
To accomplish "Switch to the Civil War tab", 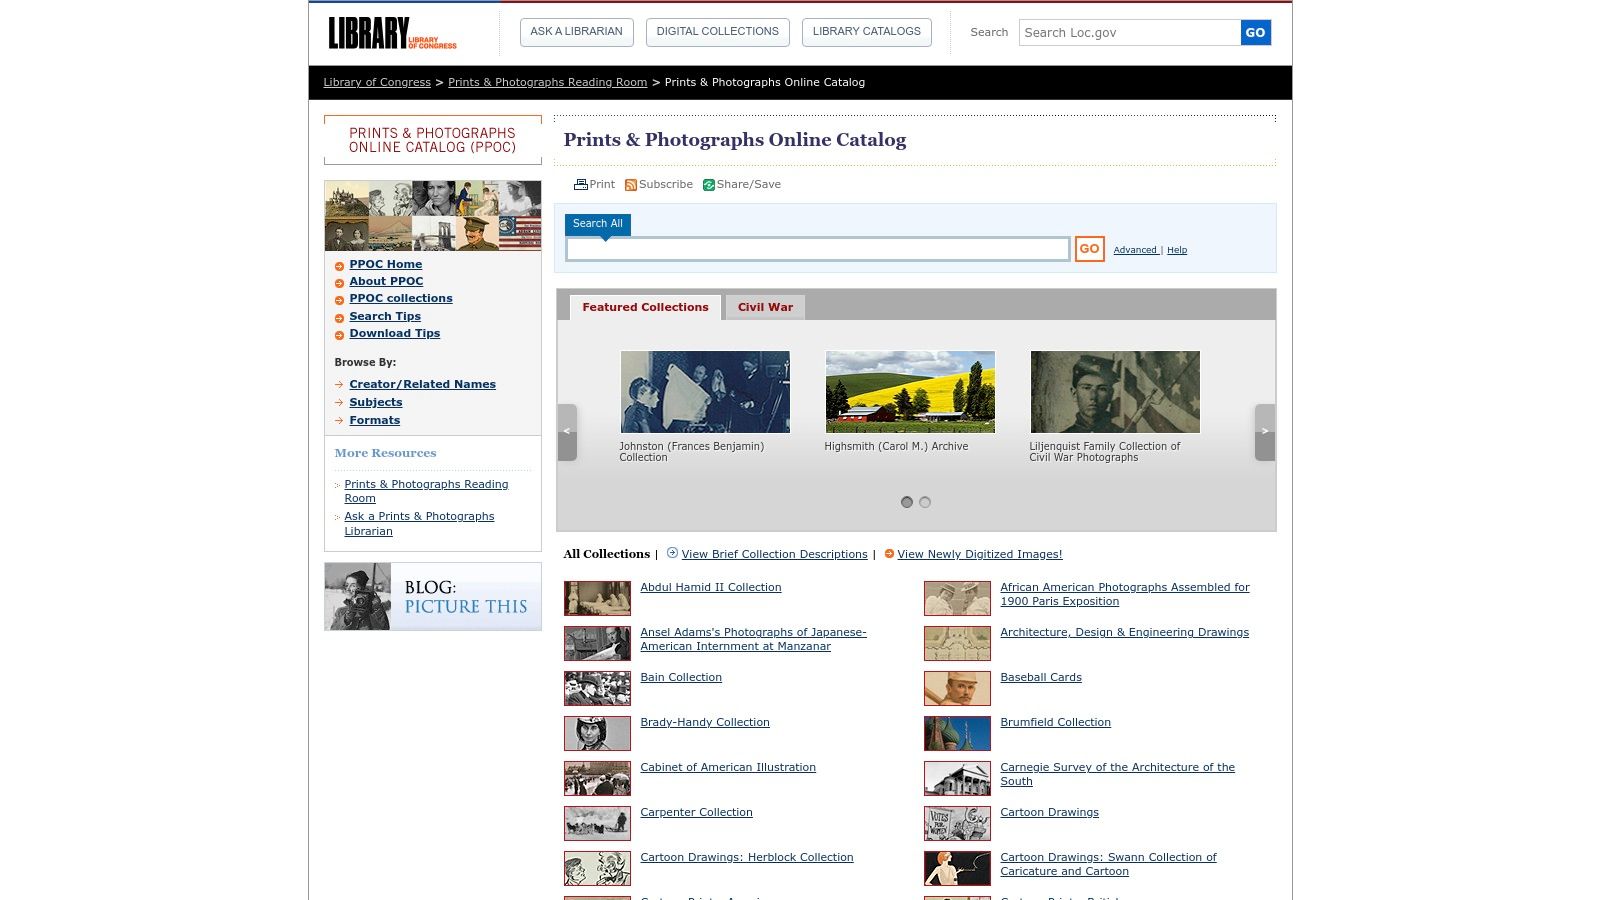I will click(765, 307).
